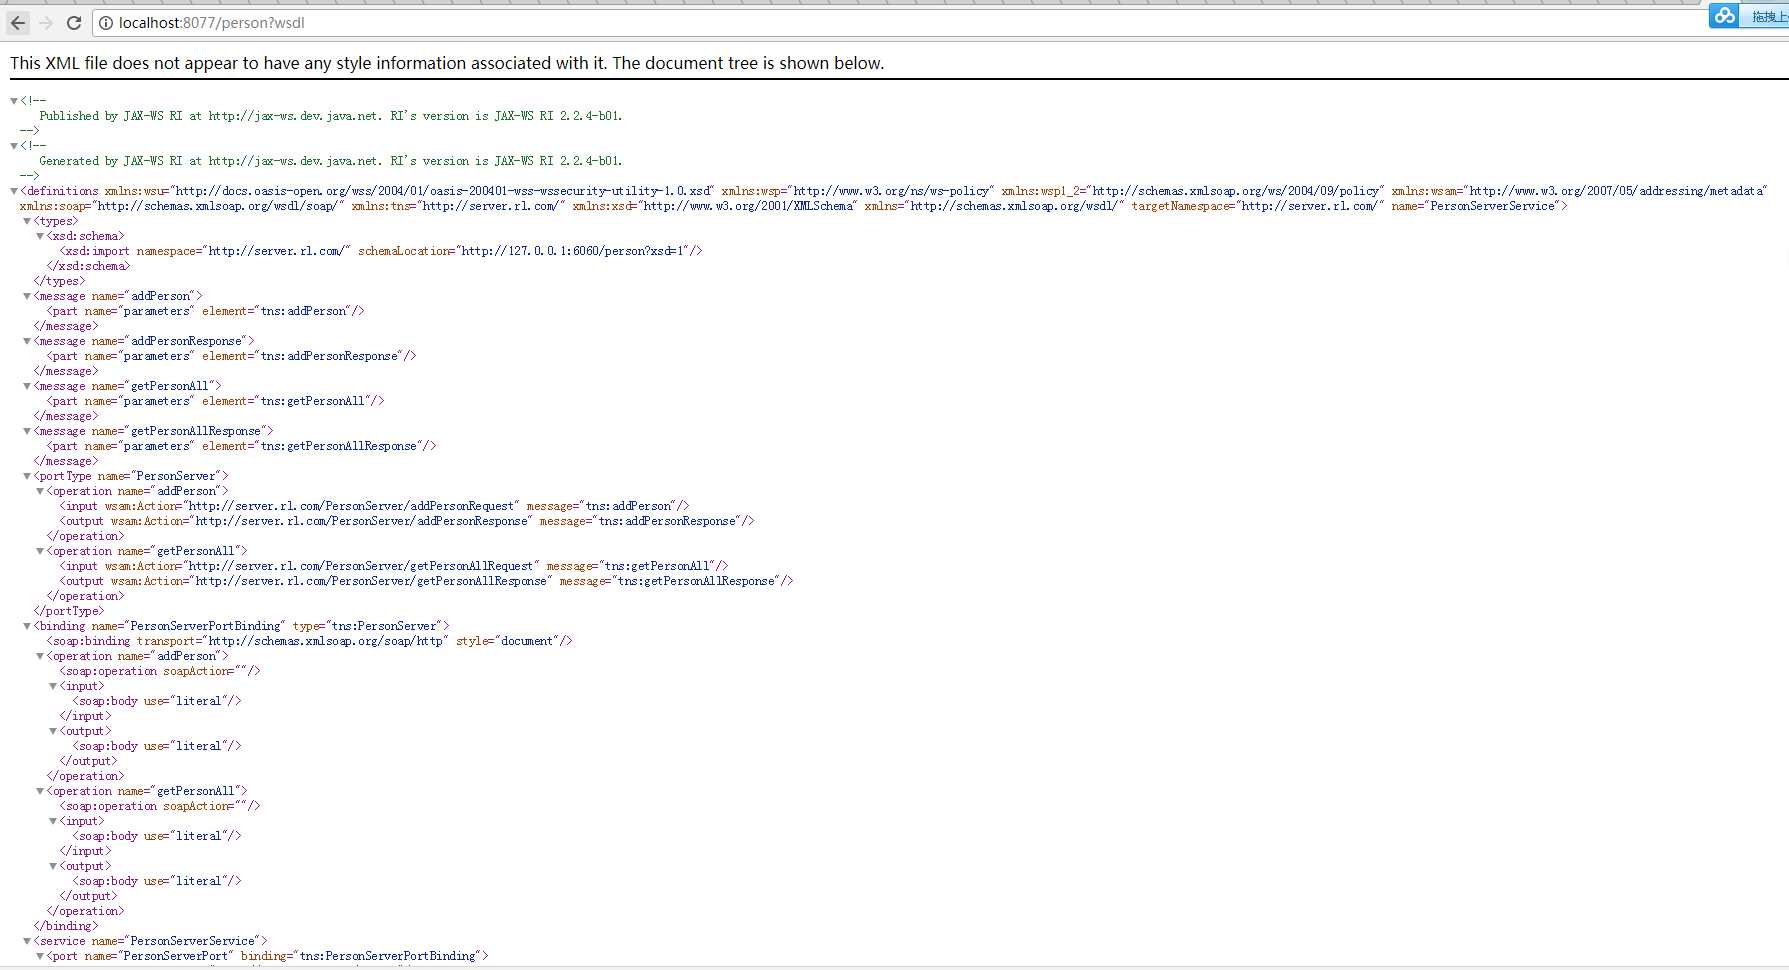Collapse the first Published by comment node
The height and width of the screenshot is (970, 1789).
pos(14,101)
